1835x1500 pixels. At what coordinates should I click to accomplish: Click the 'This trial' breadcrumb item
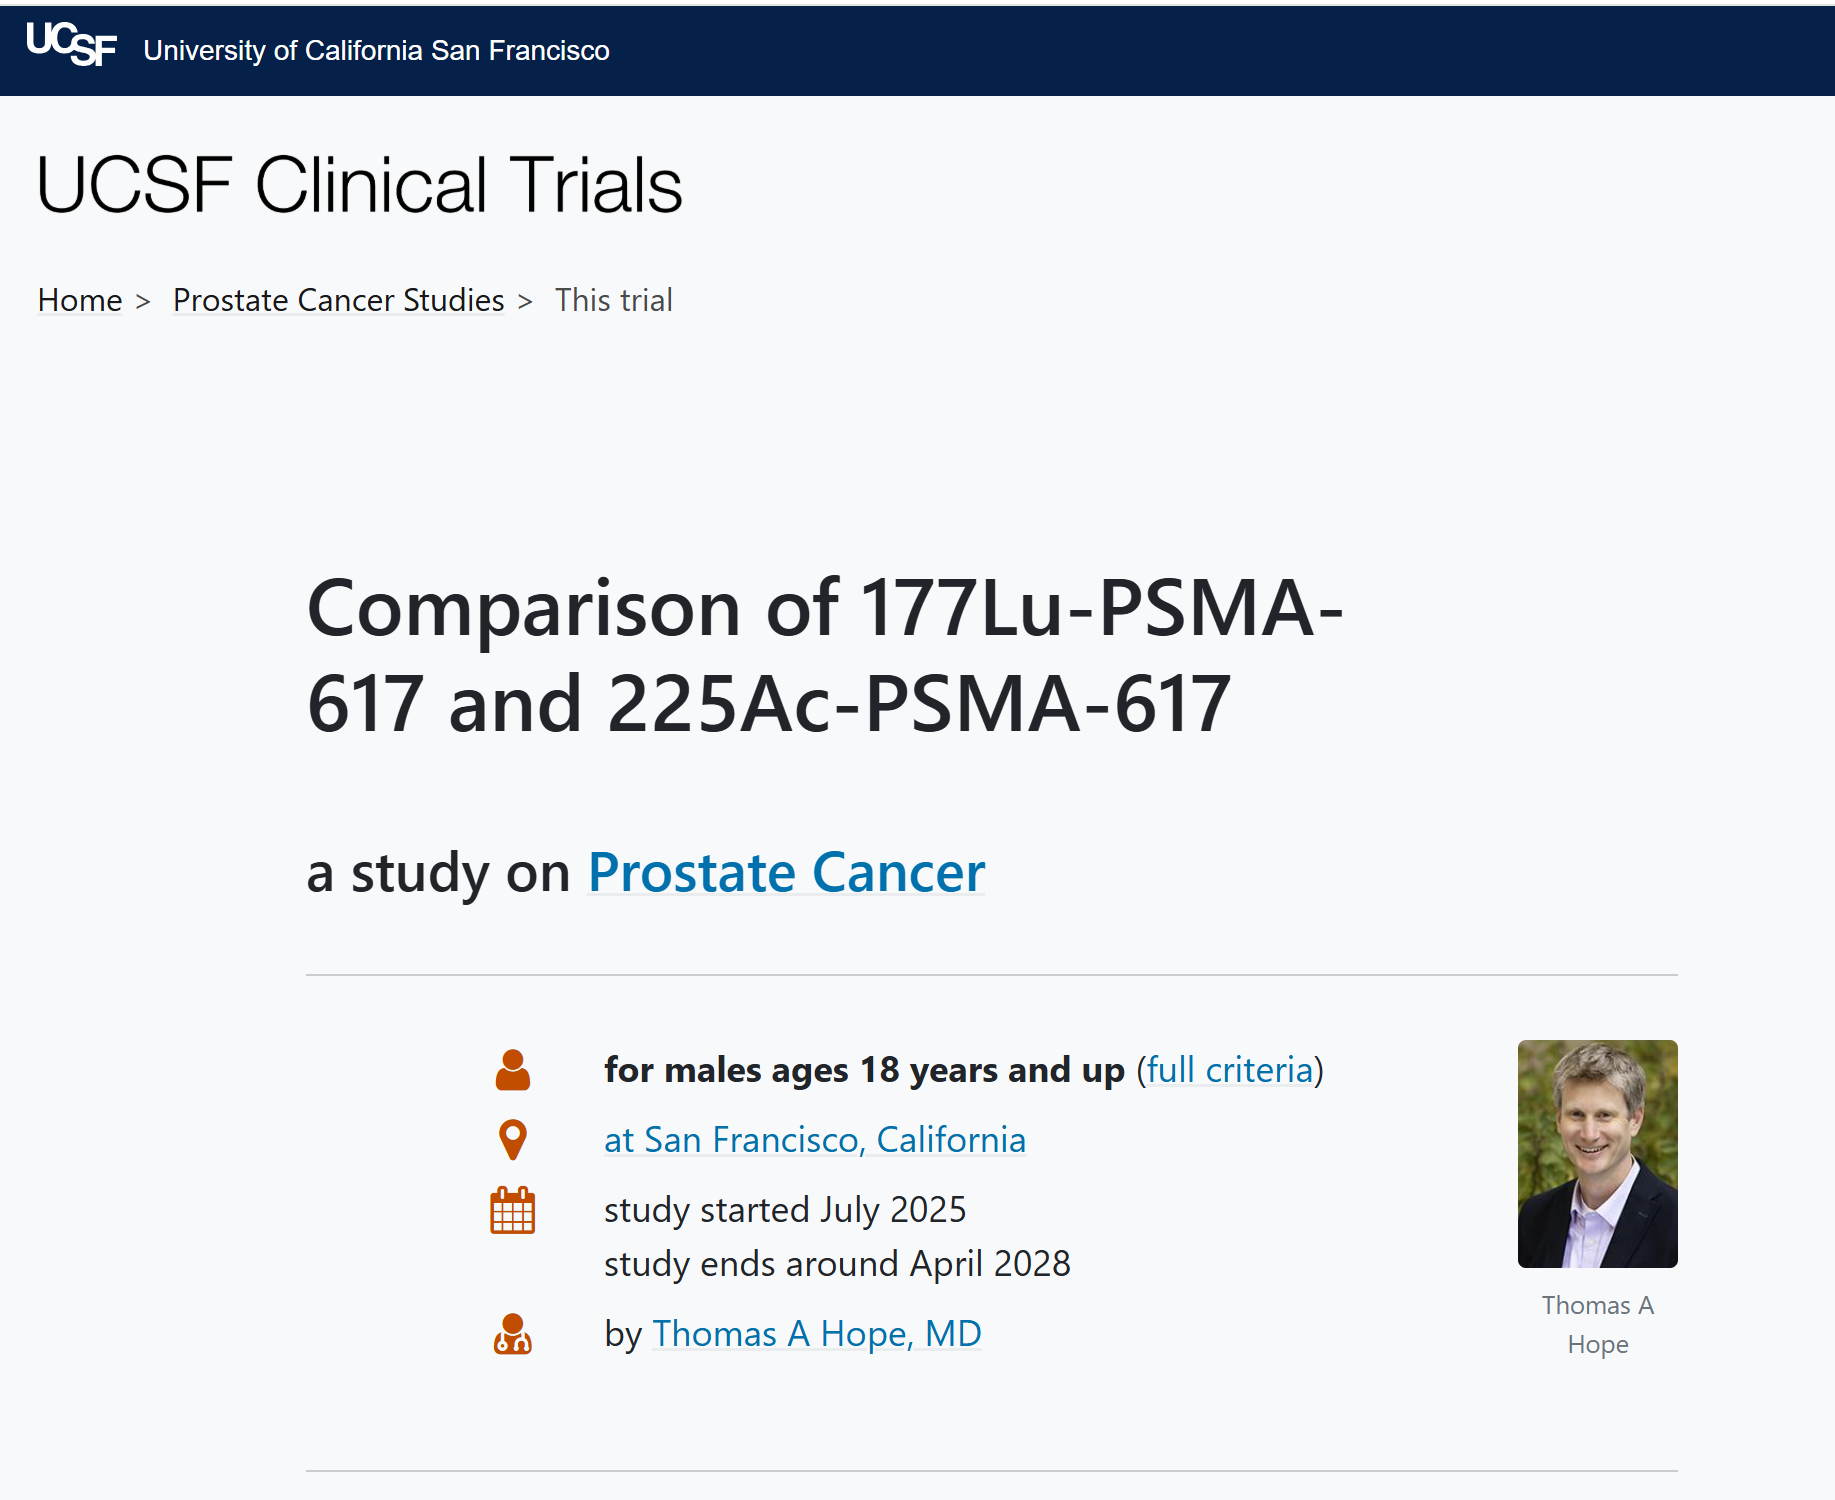coord(613,300)
